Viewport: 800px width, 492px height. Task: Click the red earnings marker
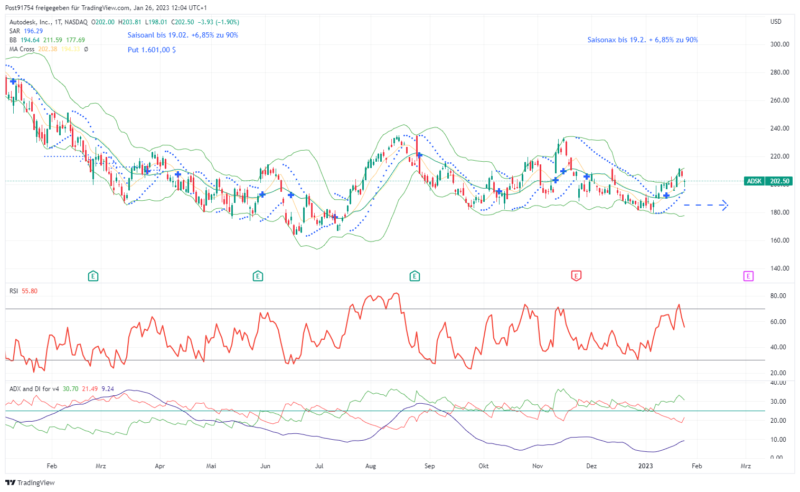[575, 274]
